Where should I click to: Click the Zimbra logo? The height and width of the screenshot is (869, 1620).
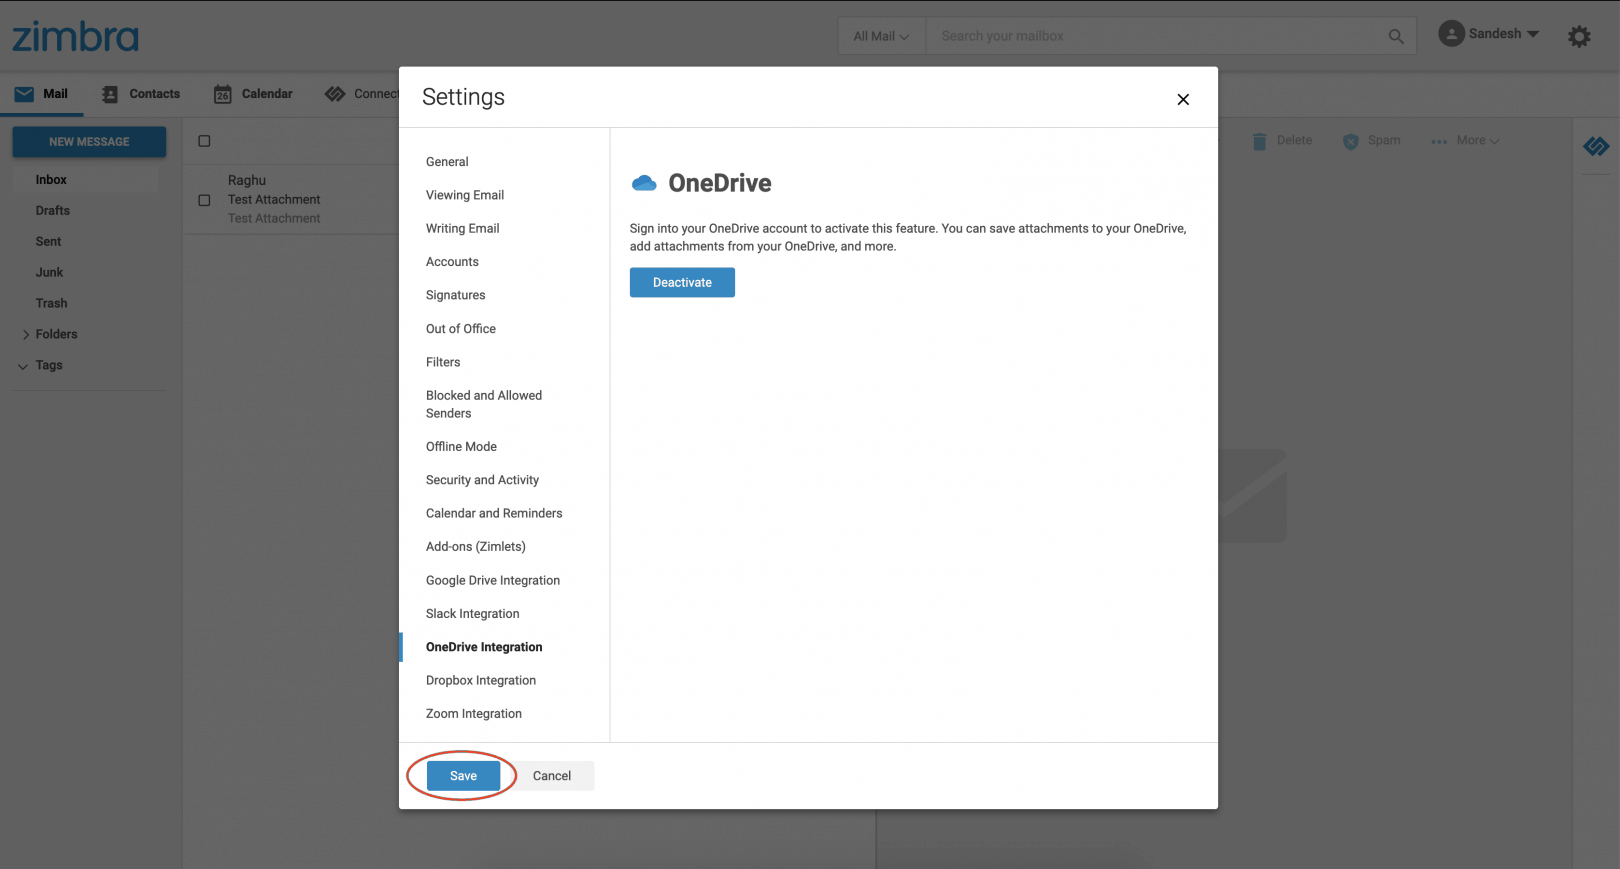point(75,37)
